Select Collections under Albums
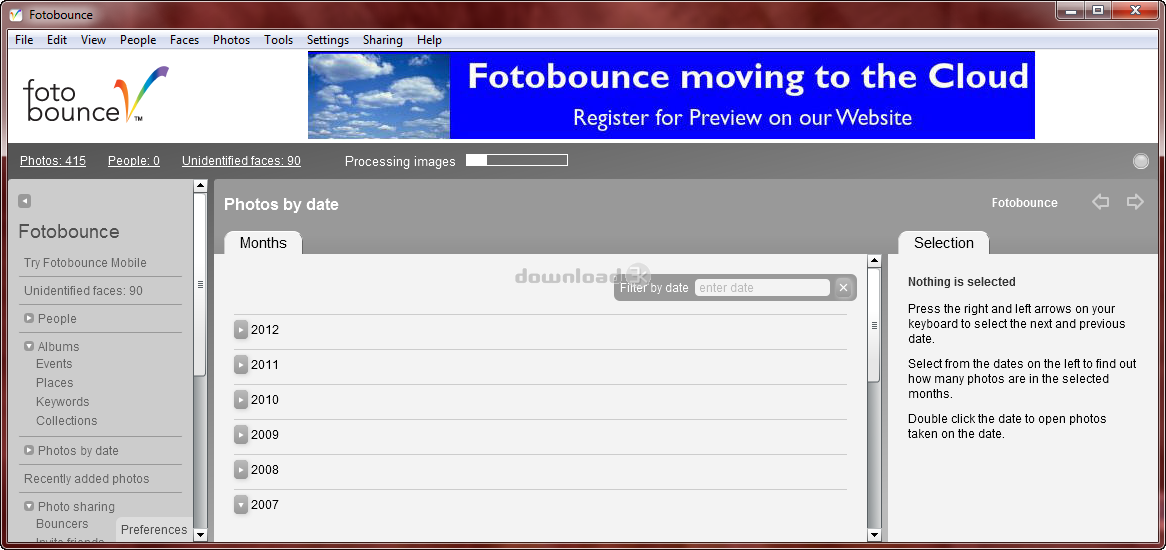Screen dimensions: 1166x550 pos(66,421)
